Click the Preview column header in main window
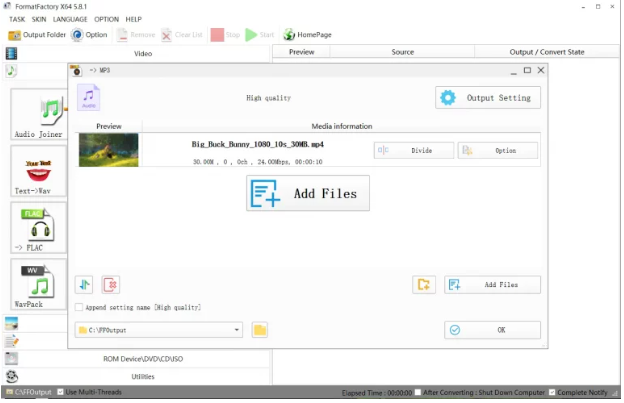 coord(301,52)
